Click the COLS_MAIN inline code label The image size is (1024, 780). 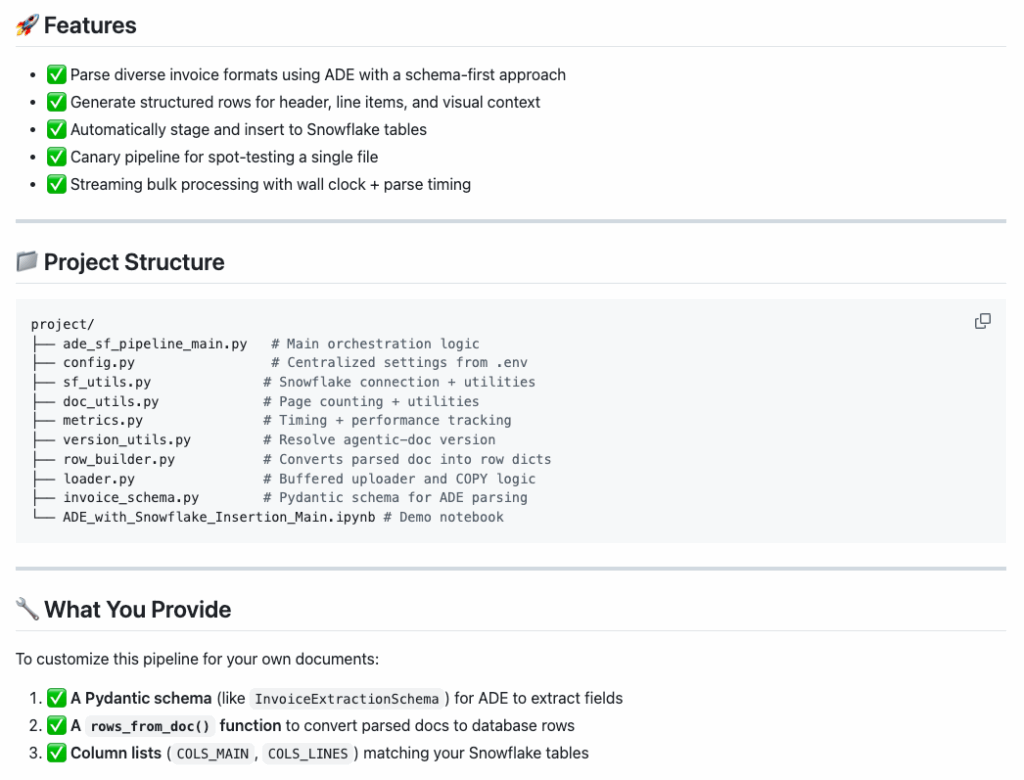[212, 754]
